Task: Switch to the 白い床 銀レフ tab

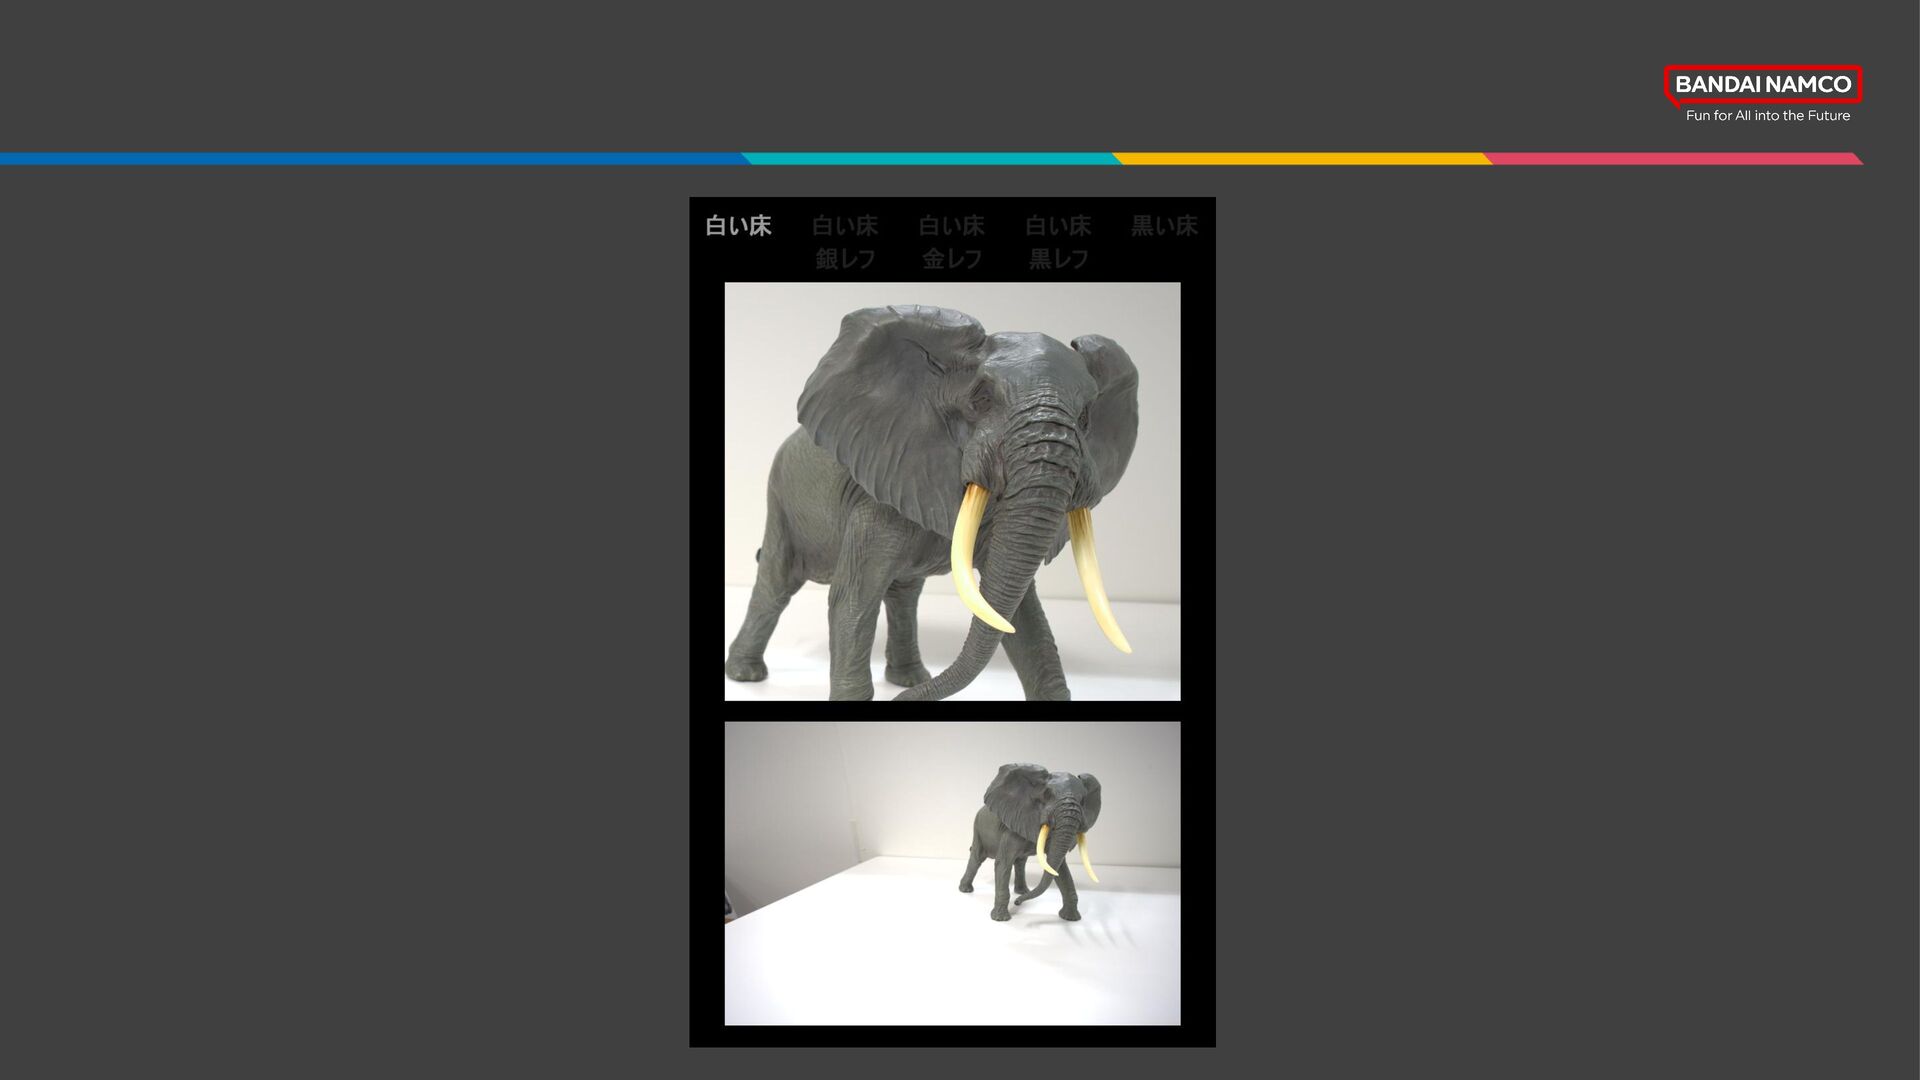Action: point(845,242)
